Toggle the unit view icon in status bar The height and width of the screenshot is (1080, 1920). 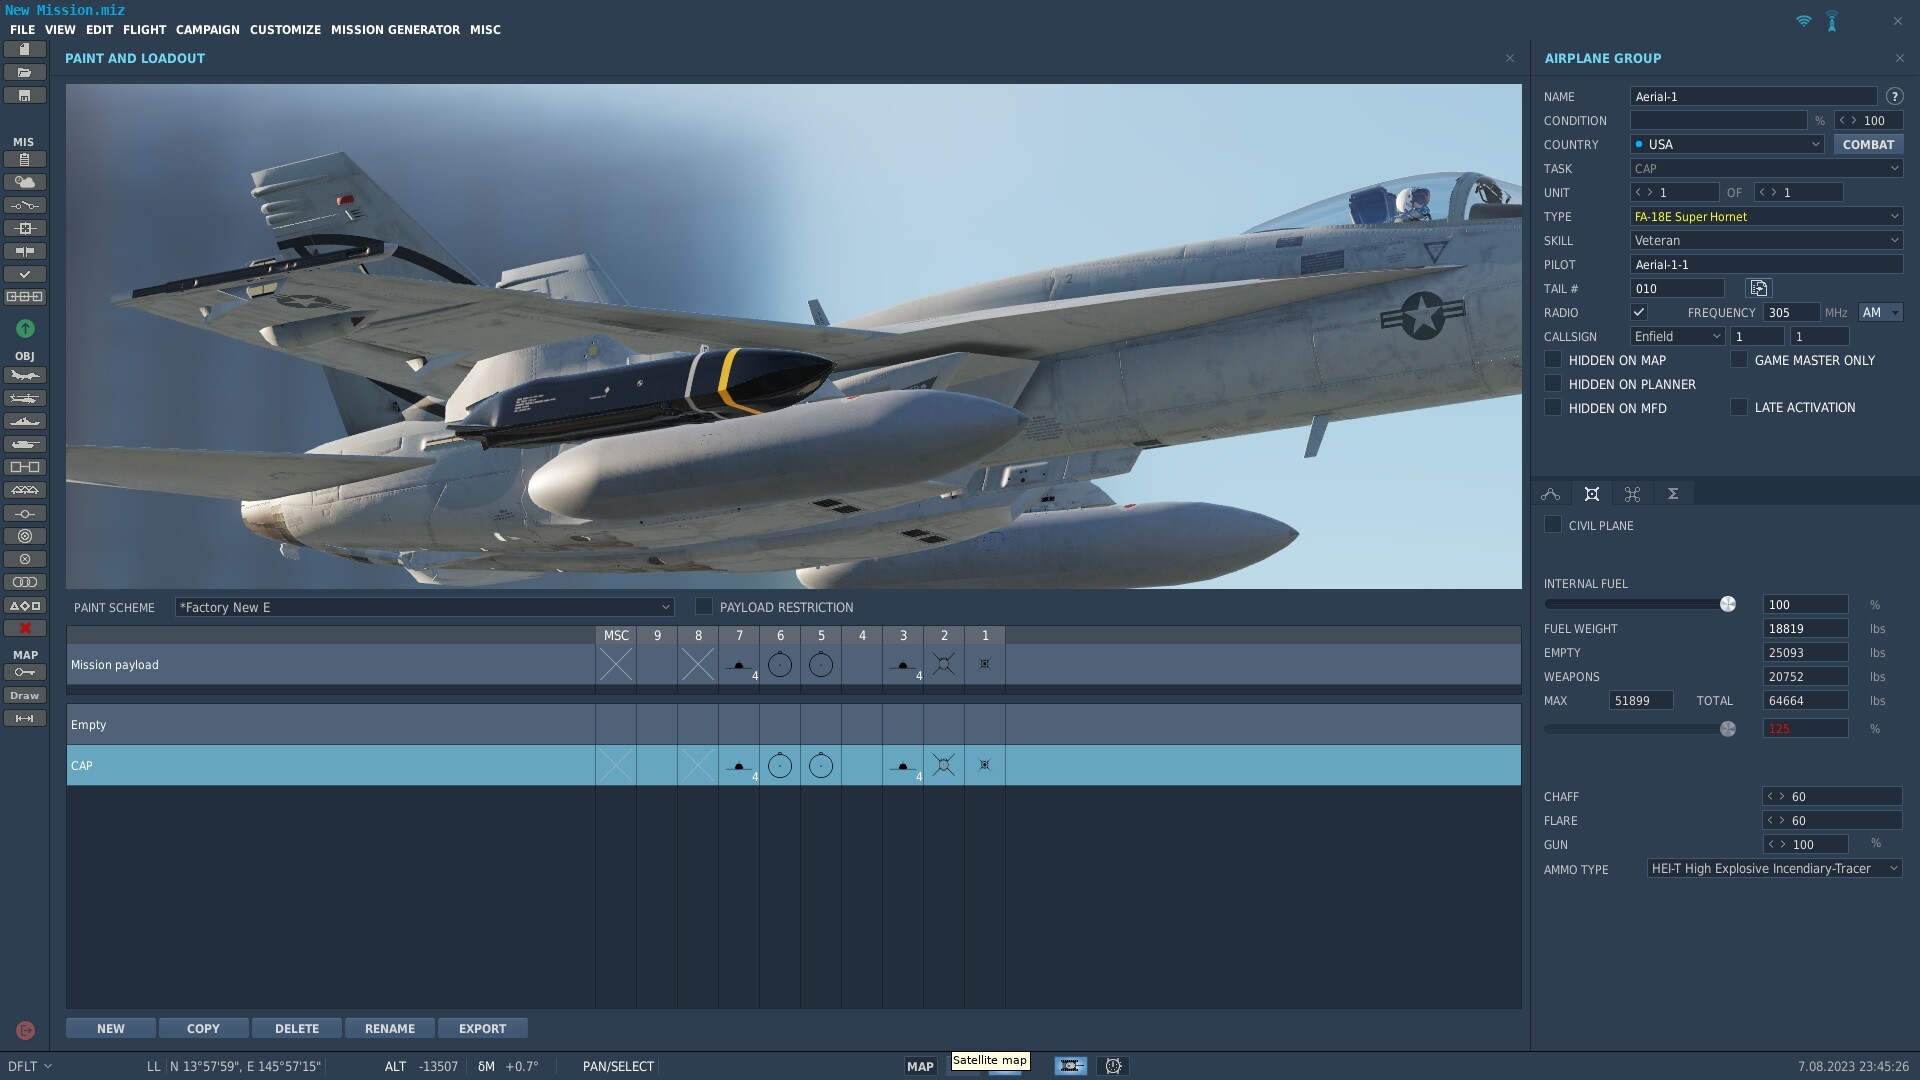1070,1066
